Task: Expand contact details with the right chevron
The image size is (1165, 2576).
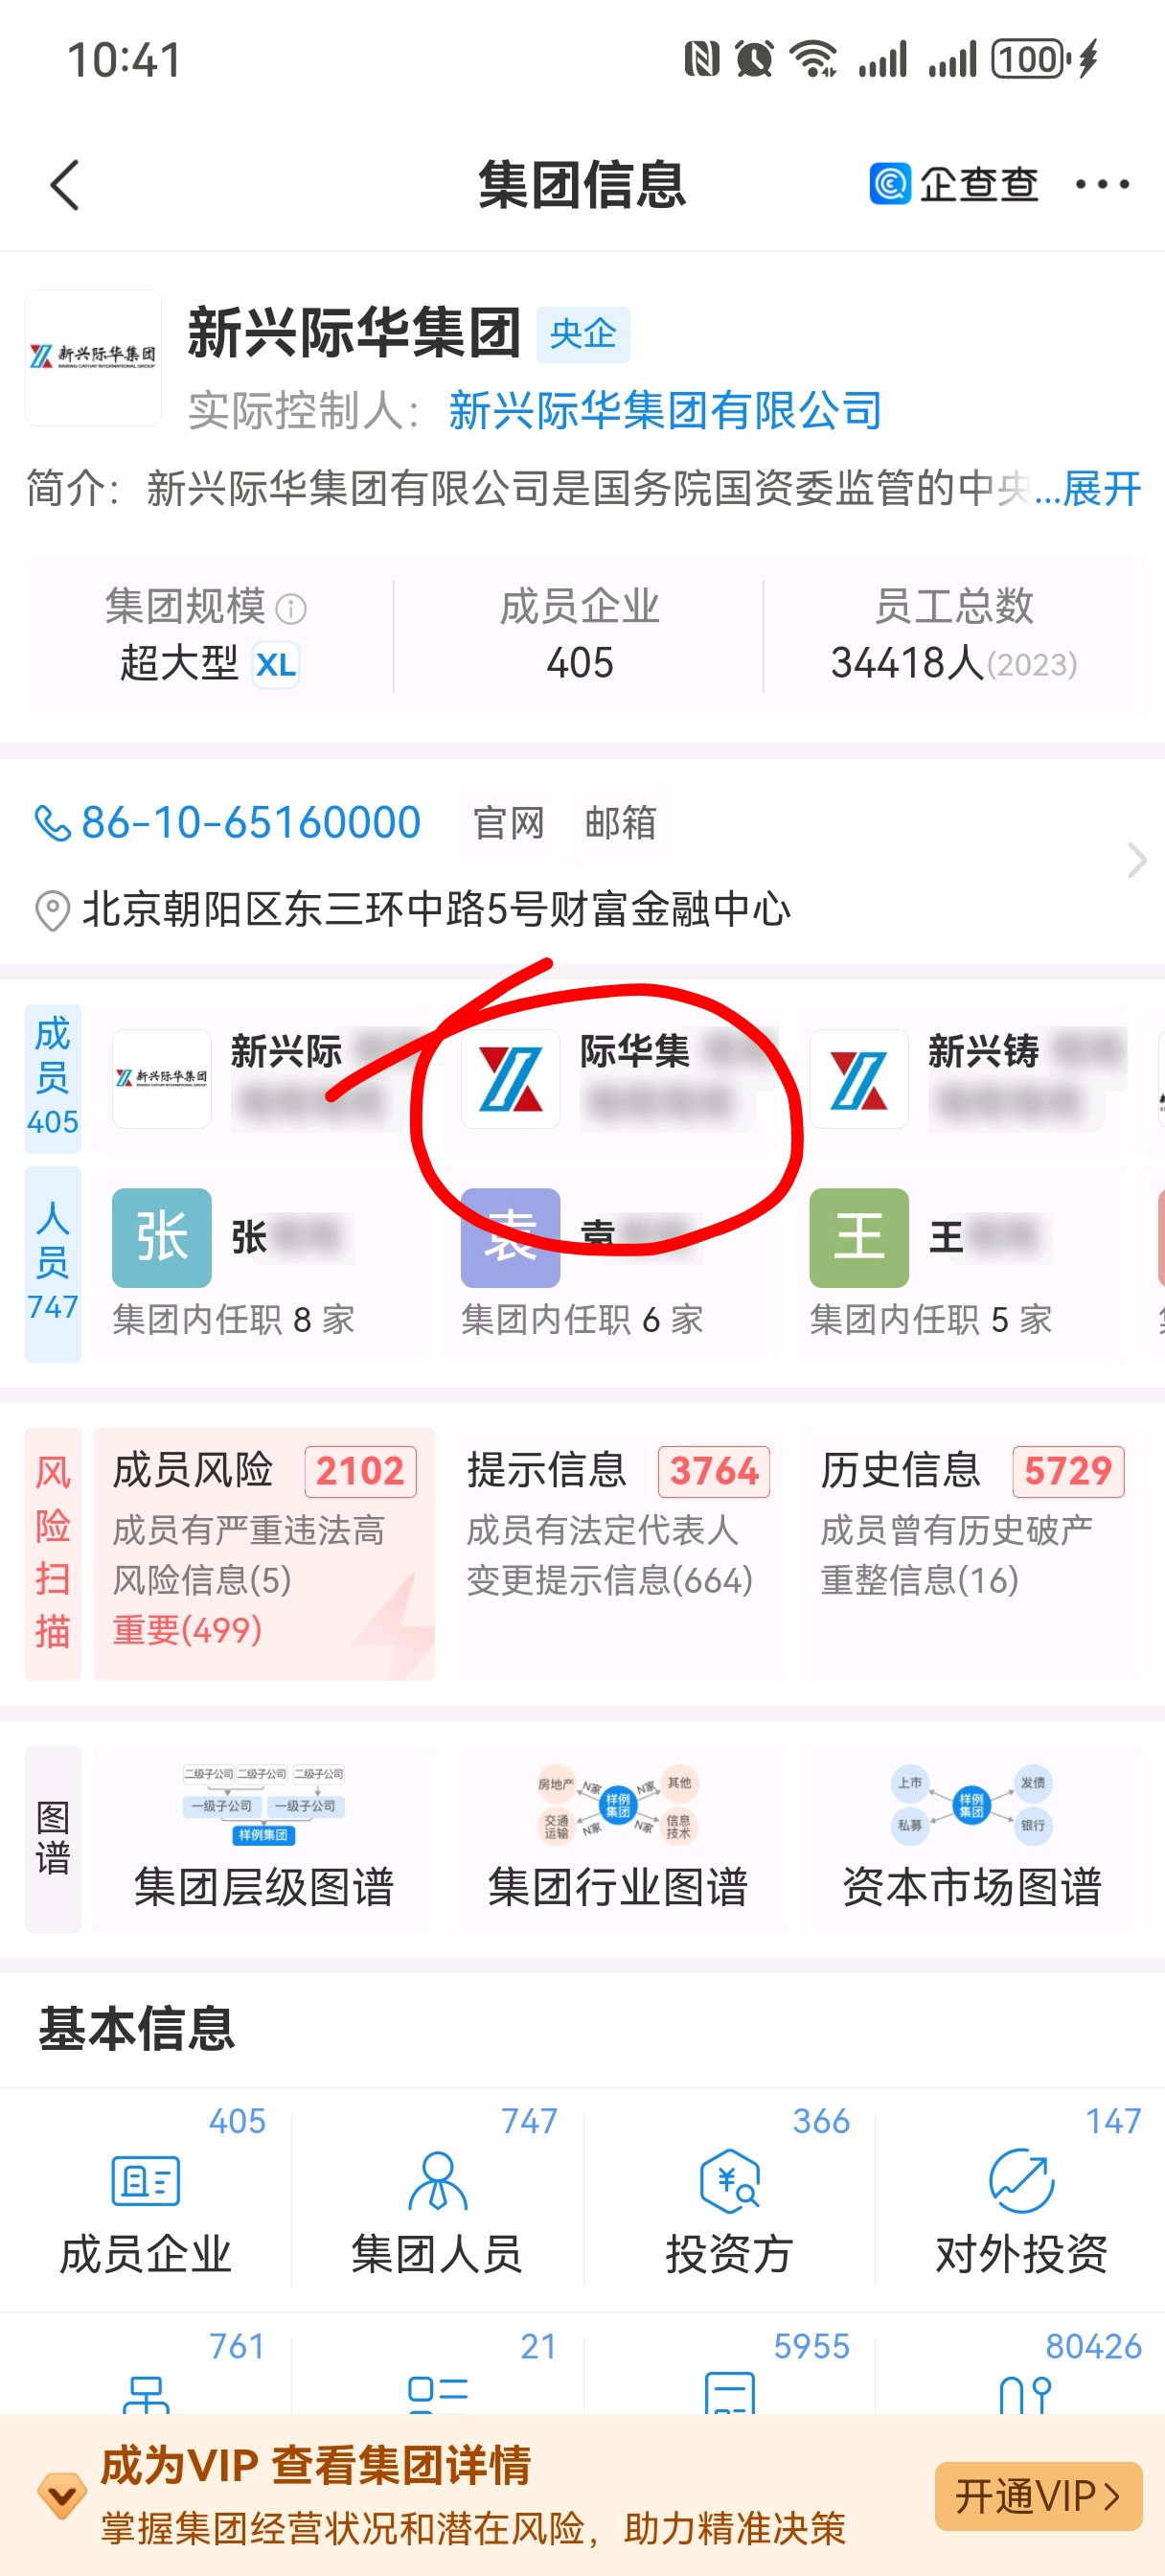Action: (x=1136, y=860)
